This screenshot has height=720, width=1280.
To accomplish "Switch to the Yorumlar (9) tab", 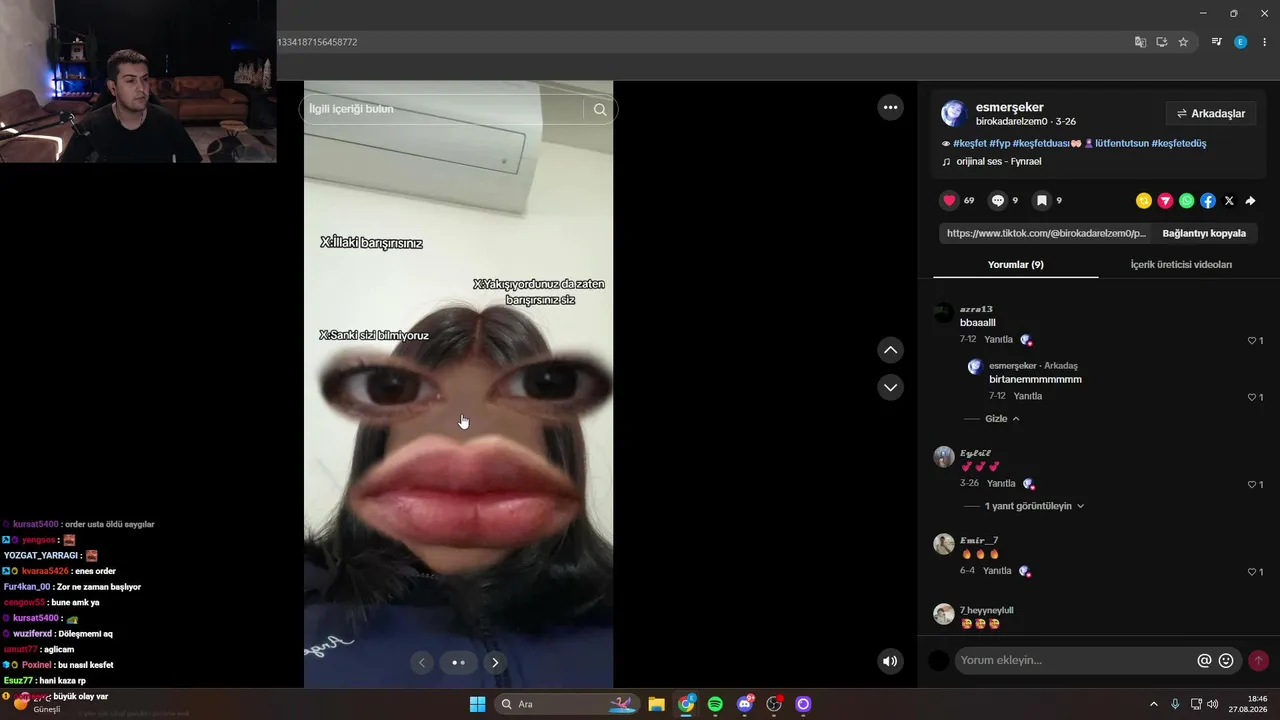I will 1015,264.
